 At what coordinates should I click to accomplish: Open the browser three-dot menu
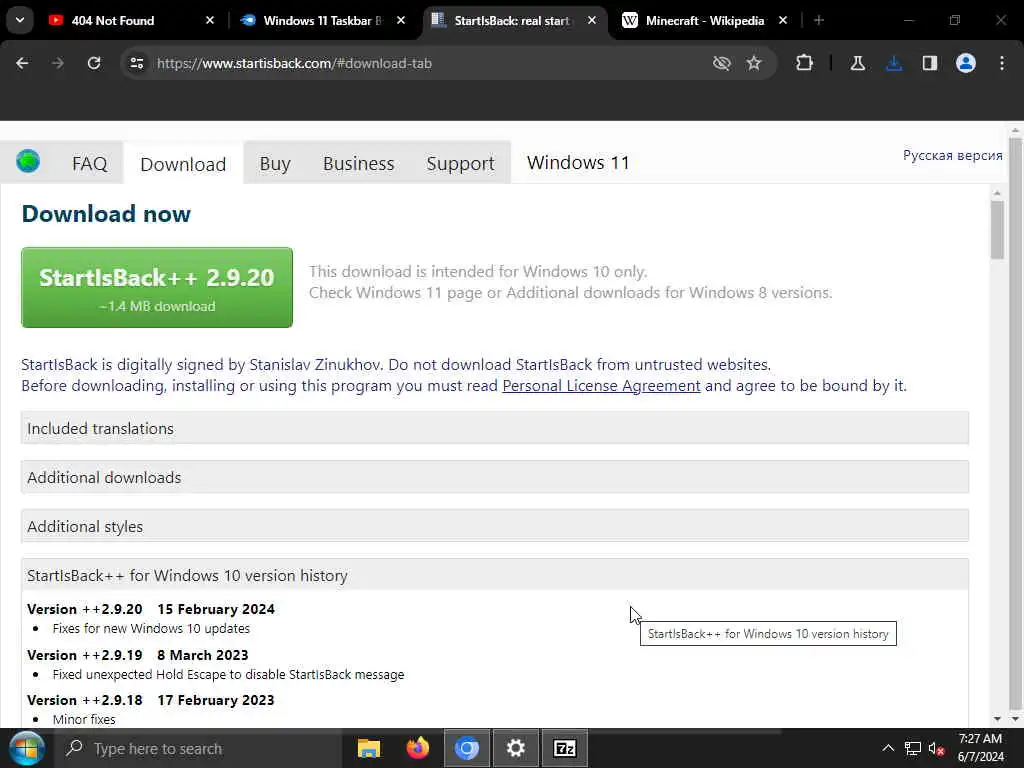(x=1002, y=63)
